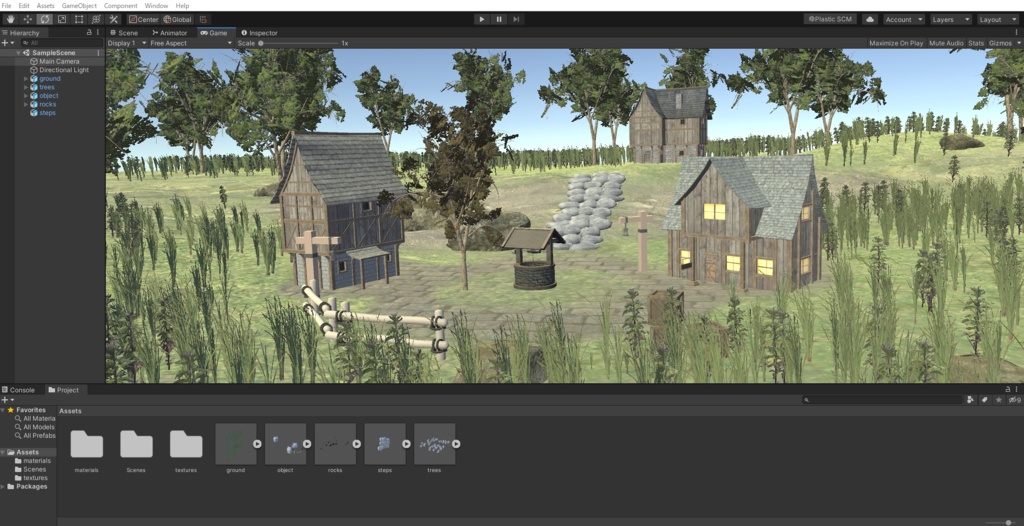Select the steps asset thumbnail

[385, 444]
